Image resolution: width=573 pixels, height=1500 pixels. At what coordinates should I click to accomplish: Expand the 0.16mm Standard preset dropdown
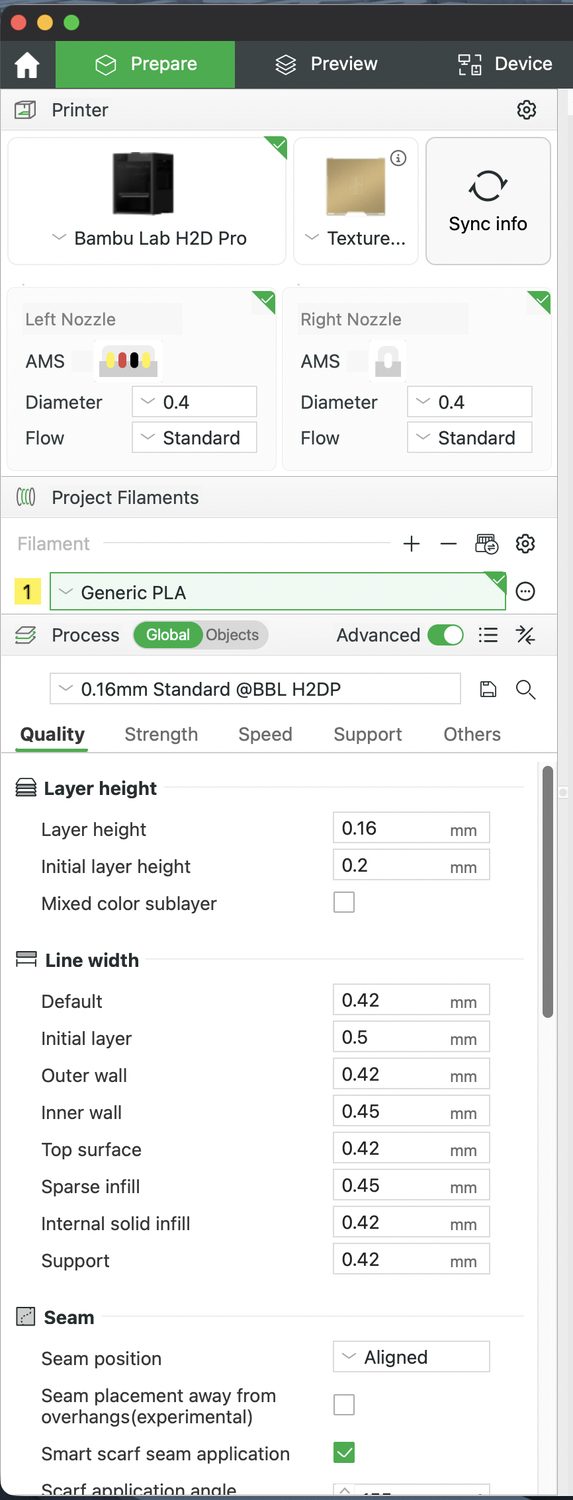pyautogui.click(x=255, y=689)
